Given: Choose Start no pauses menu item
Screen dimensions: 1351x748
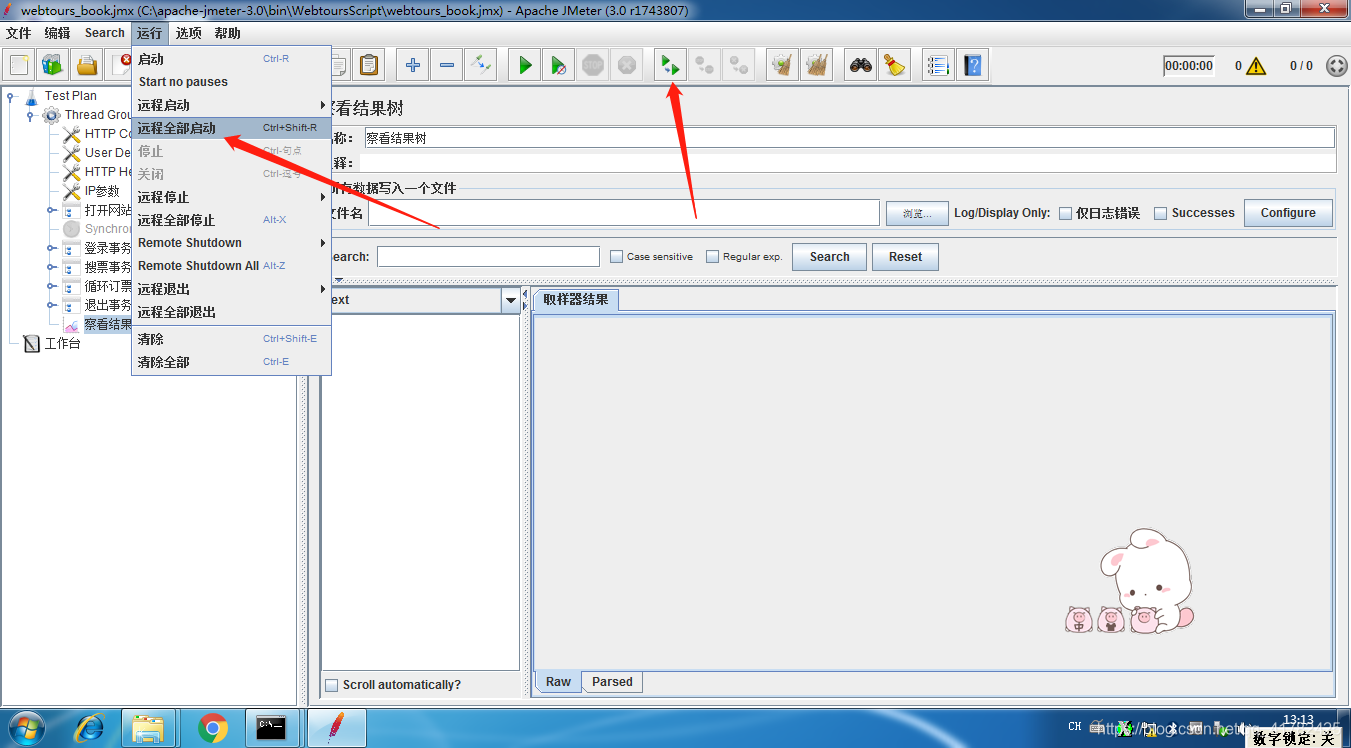Looking at the screenshot, I should 231,82.
